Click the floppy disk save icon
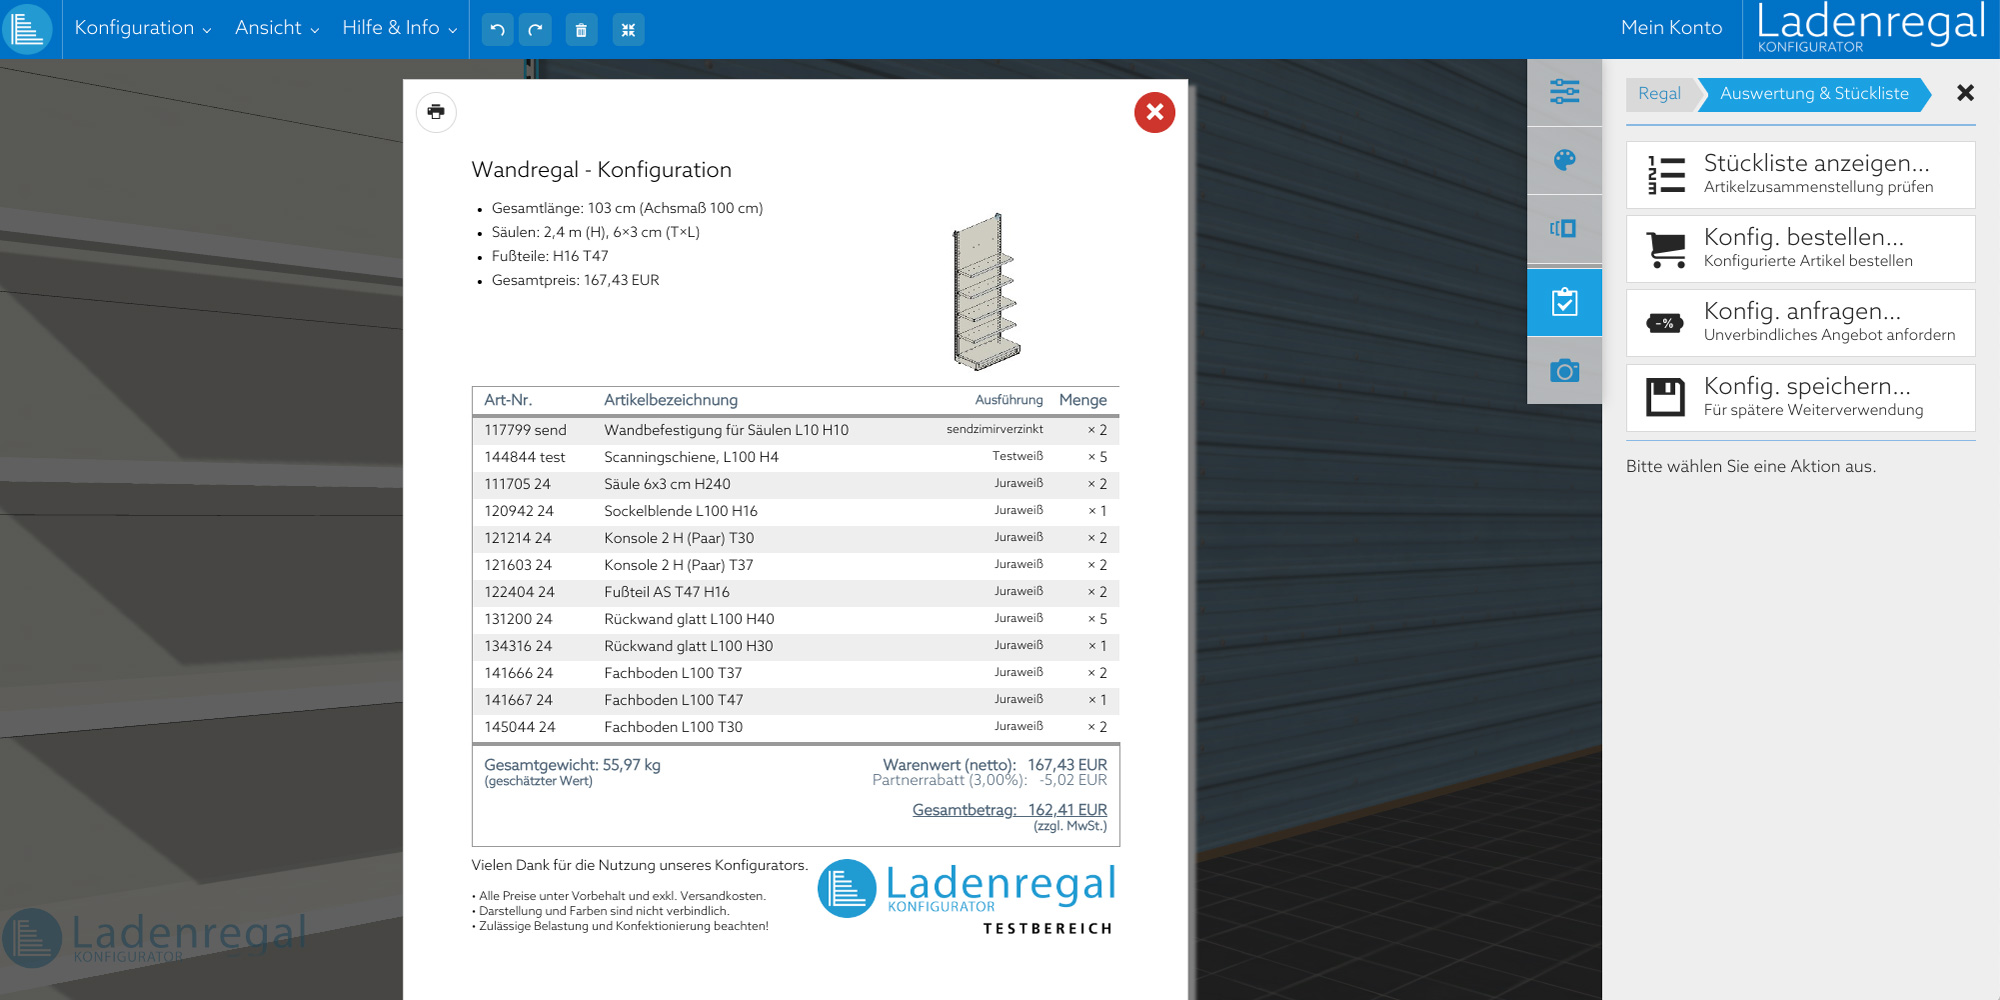 coord(1666,398)
